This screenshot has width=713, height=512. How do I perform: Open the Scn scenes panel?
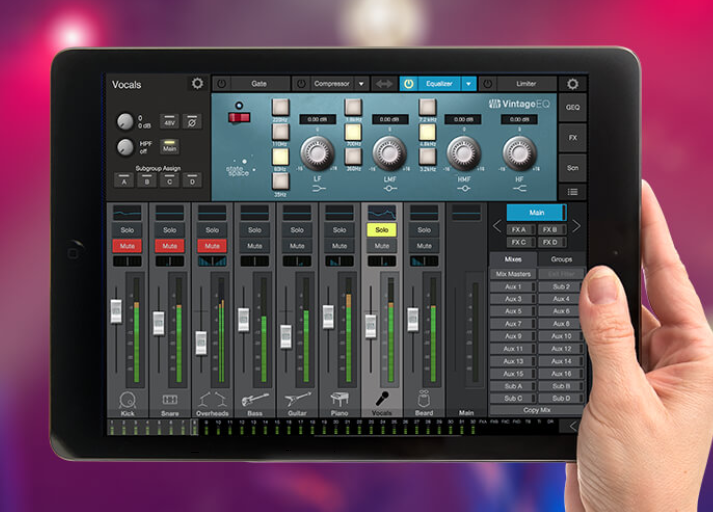tap(572, 168)
